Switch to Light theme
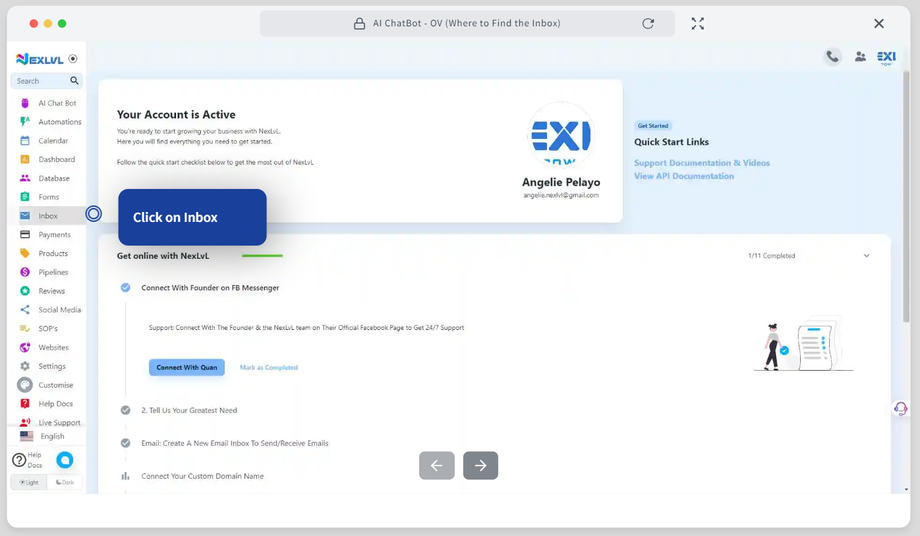 [x=29, y=482]
